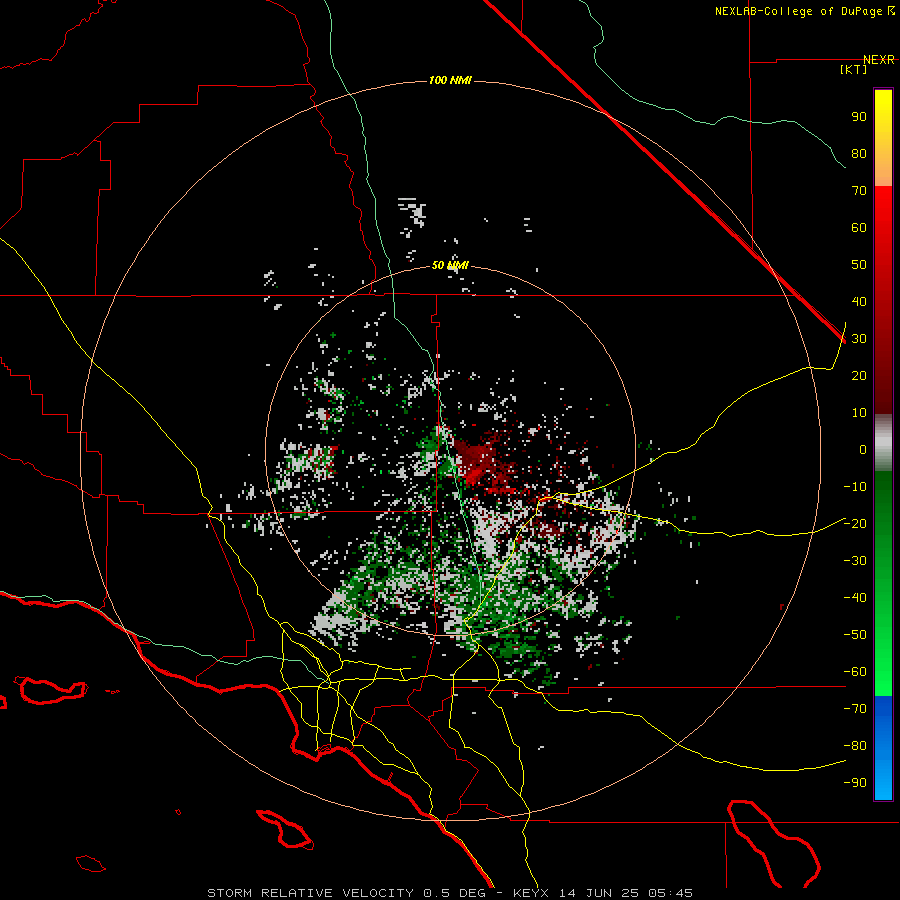
Task: Click the -70 value on velocity scale
Action: (x=855, y=709)
